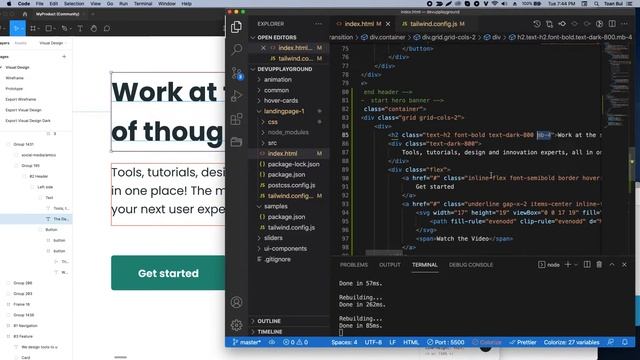
Task: Kill terminal with trash icon
Action: 599,264
